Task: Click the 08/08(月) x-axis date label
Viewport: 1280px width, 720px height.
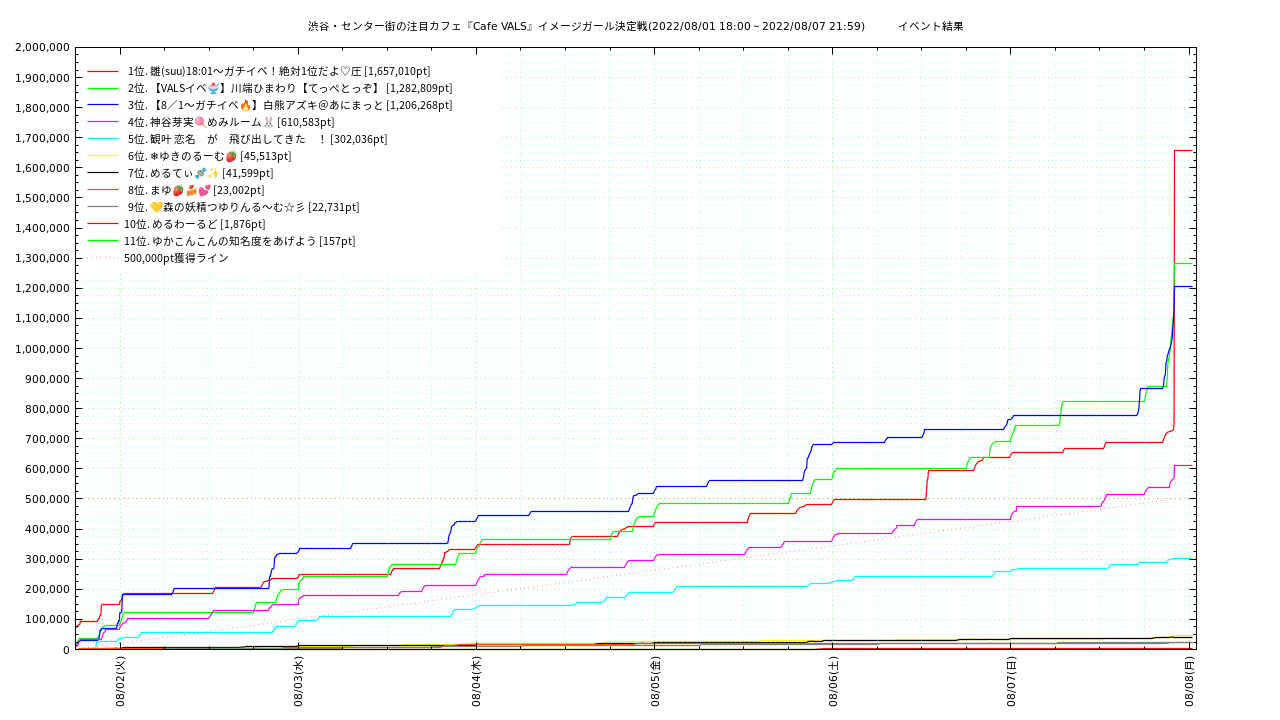Action: (x=1190, y=682)
